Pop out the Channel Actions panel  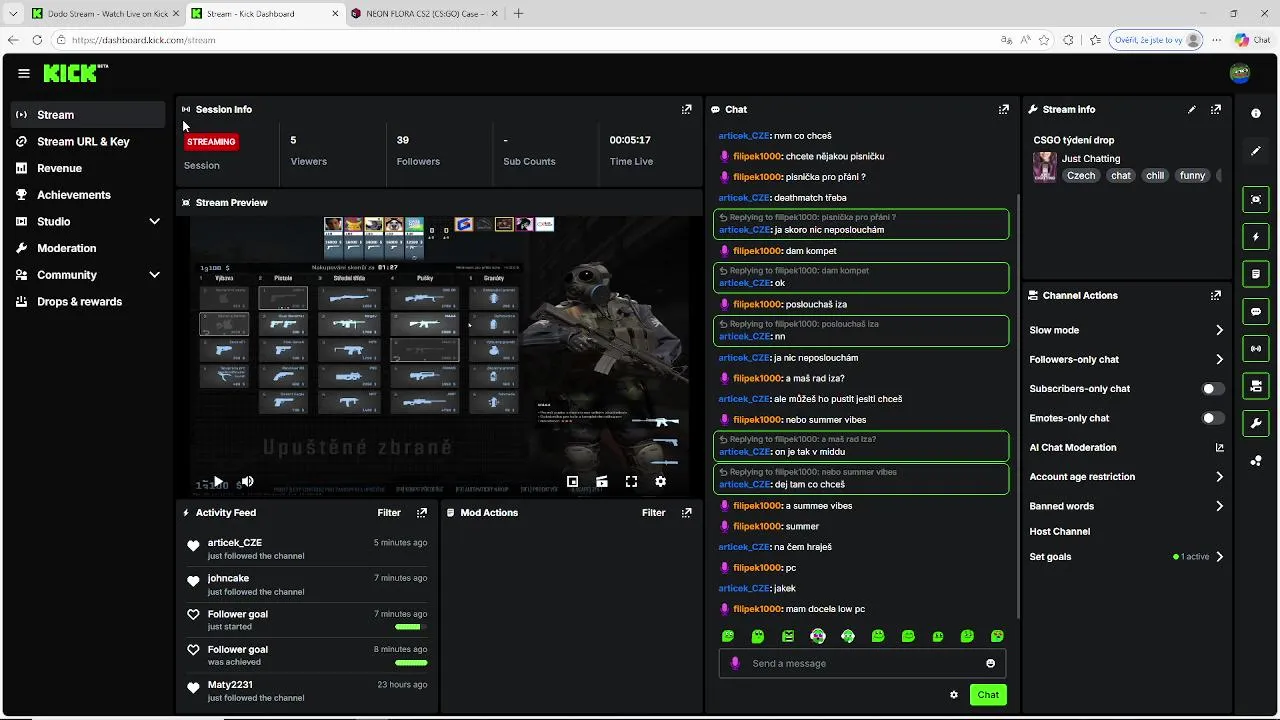[1216, 295]
